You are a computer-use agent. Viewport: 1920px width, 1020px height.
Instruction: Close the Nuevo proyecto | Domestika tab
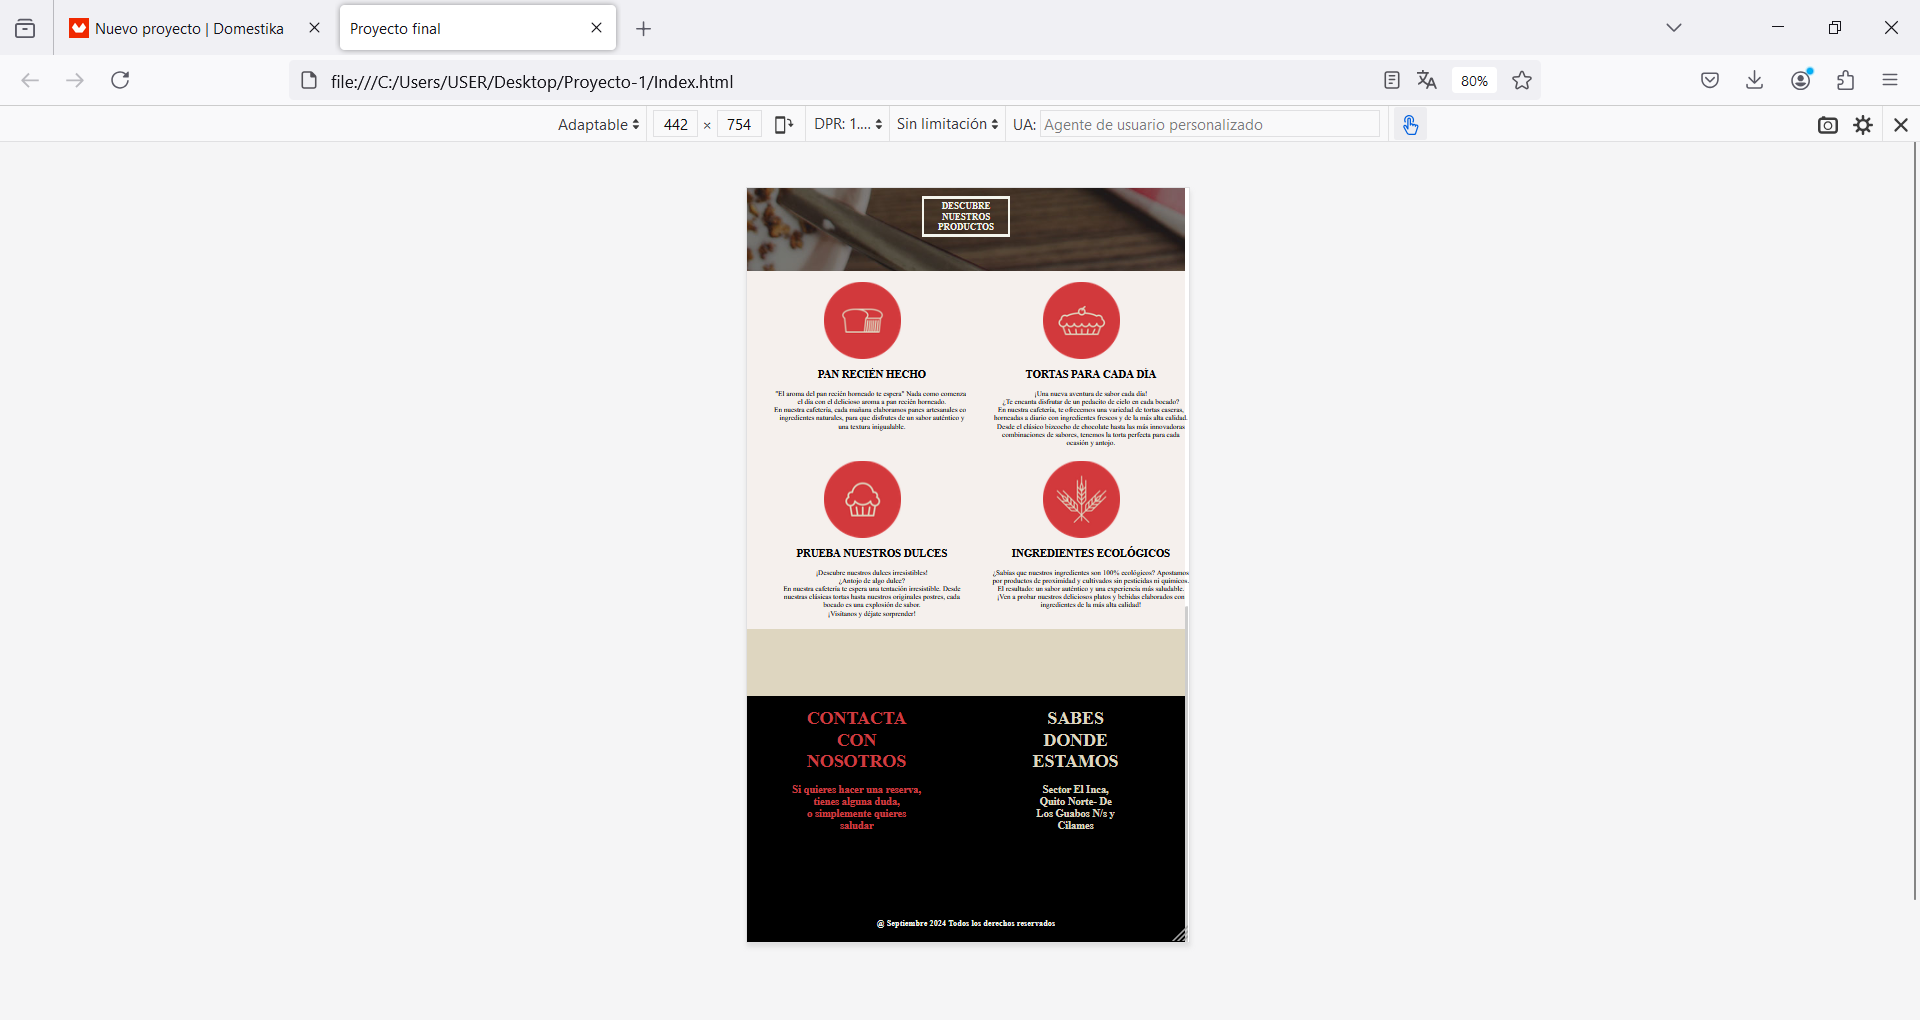314,28
